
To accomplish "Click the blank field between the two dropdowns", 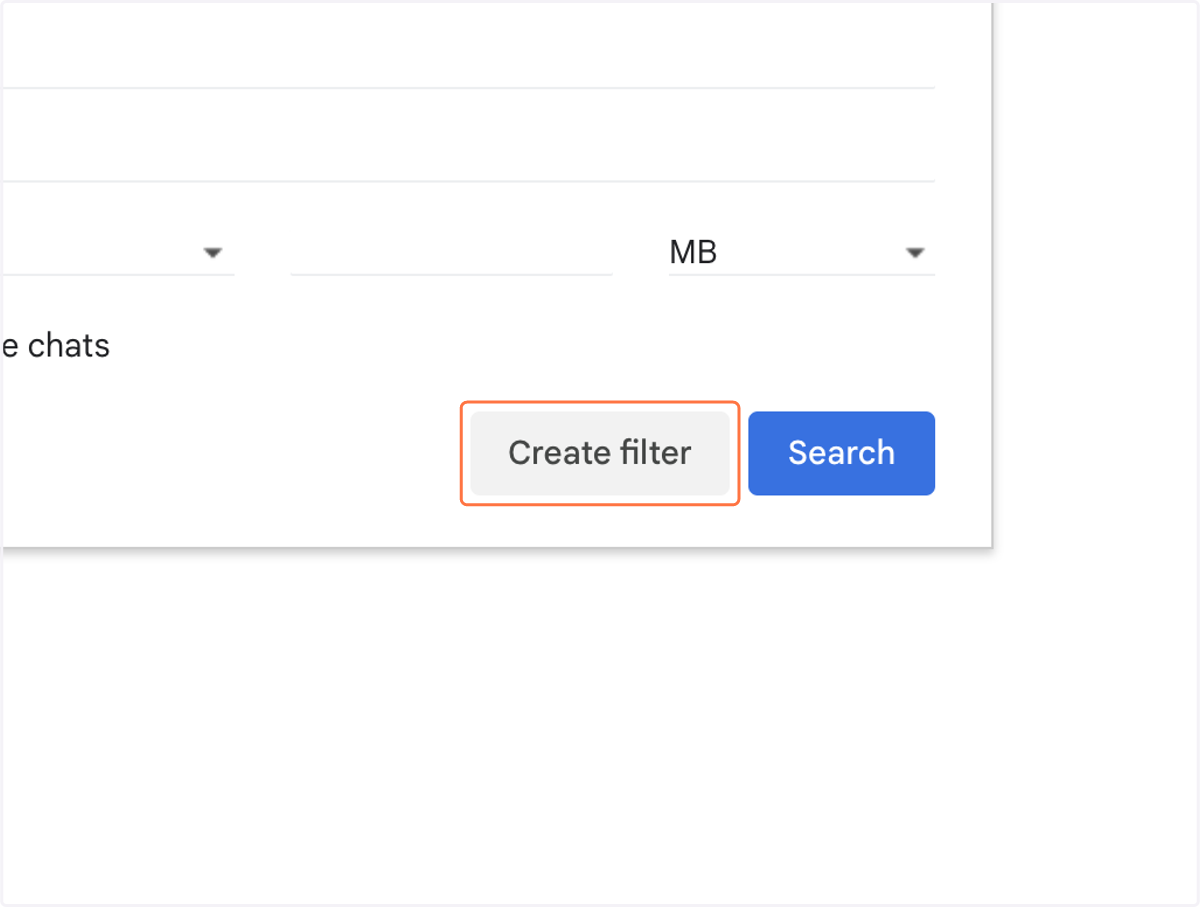I will pos(451,252).
